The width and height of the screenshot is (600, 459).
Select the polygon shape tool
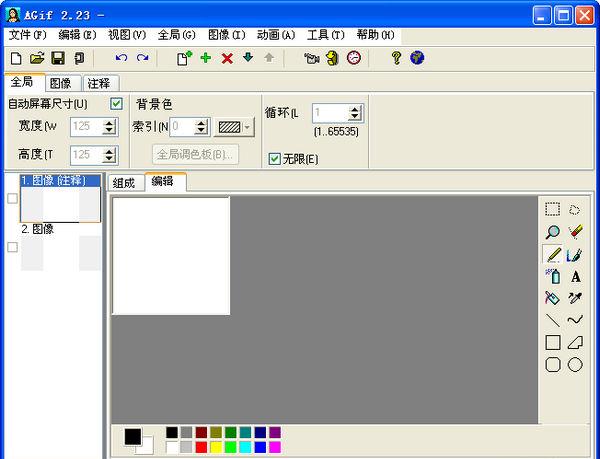point(575,343)
